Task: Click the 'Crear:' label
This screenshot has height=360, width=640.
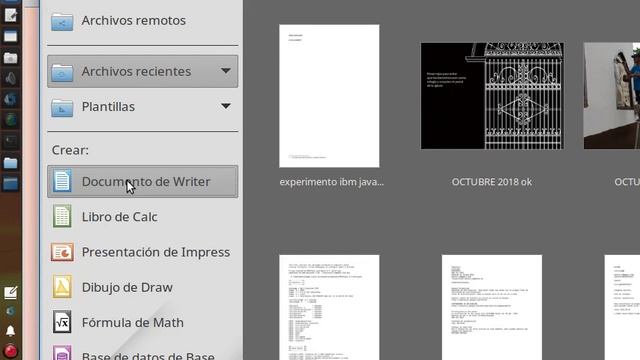Action: click(70, 150)
